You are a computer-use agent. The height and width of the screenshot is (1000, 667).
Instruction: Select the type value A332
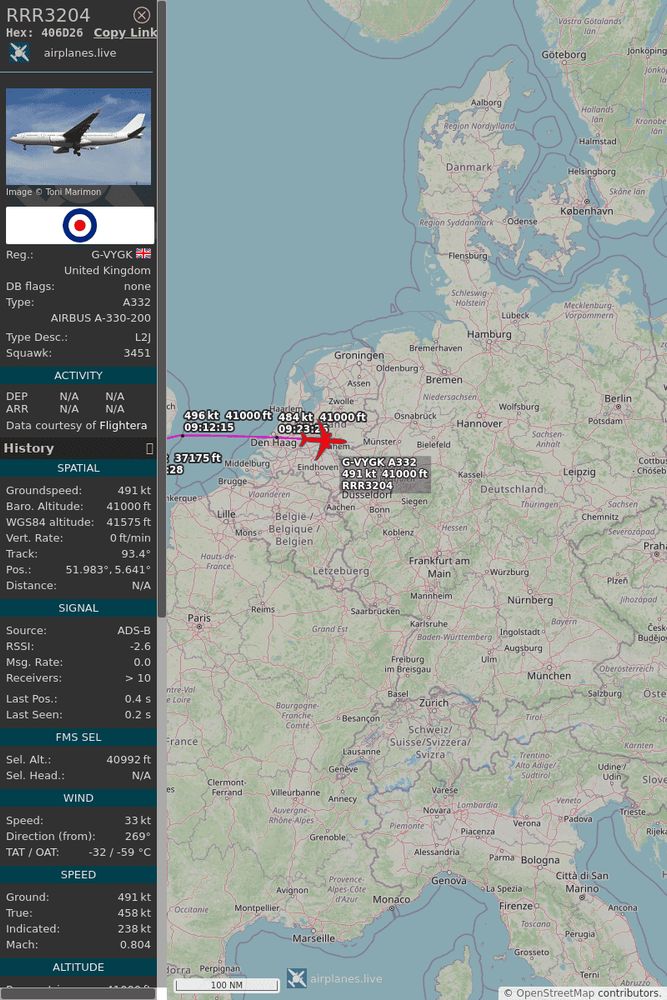[x=137, y=302]
